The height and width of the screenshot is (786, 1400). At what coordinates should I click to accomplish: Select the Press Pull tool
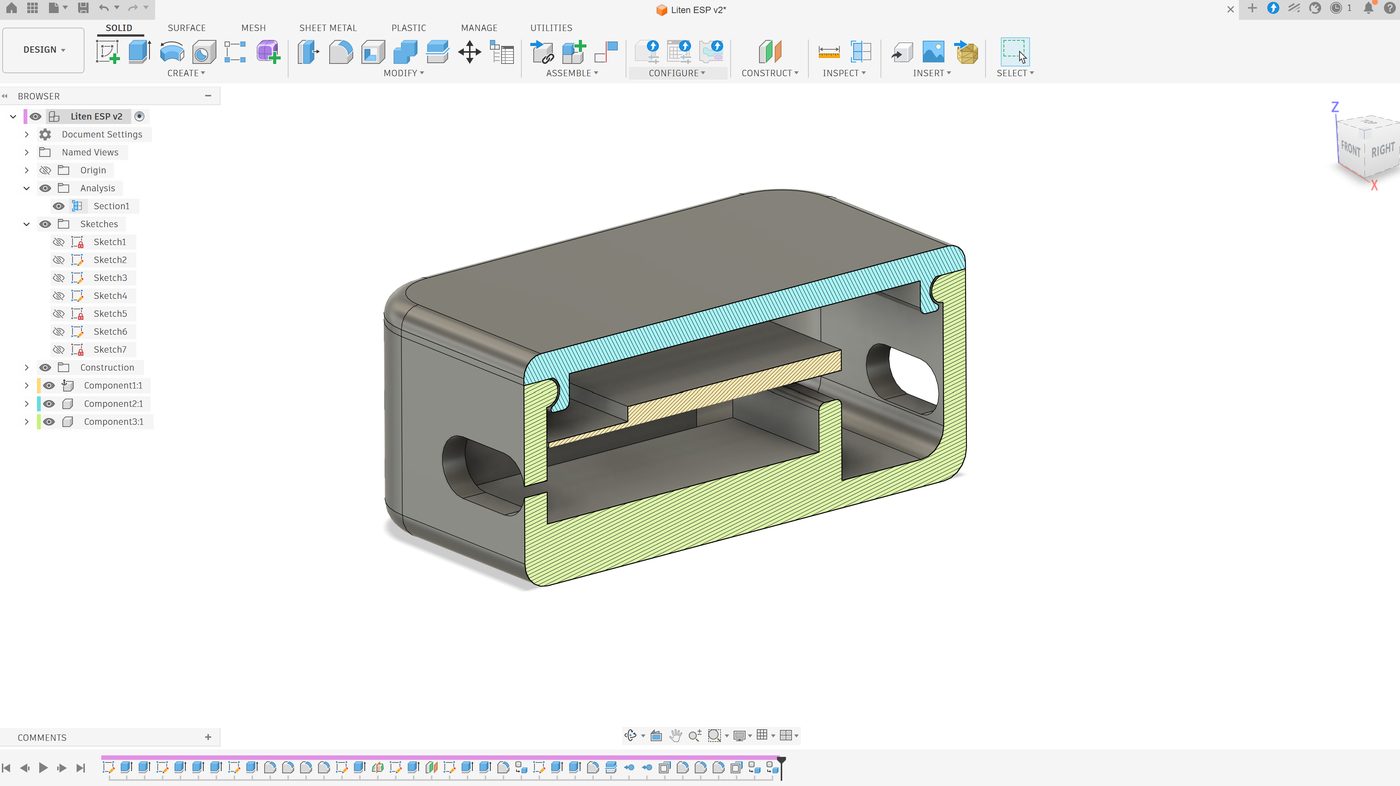[x=309, y=52]
